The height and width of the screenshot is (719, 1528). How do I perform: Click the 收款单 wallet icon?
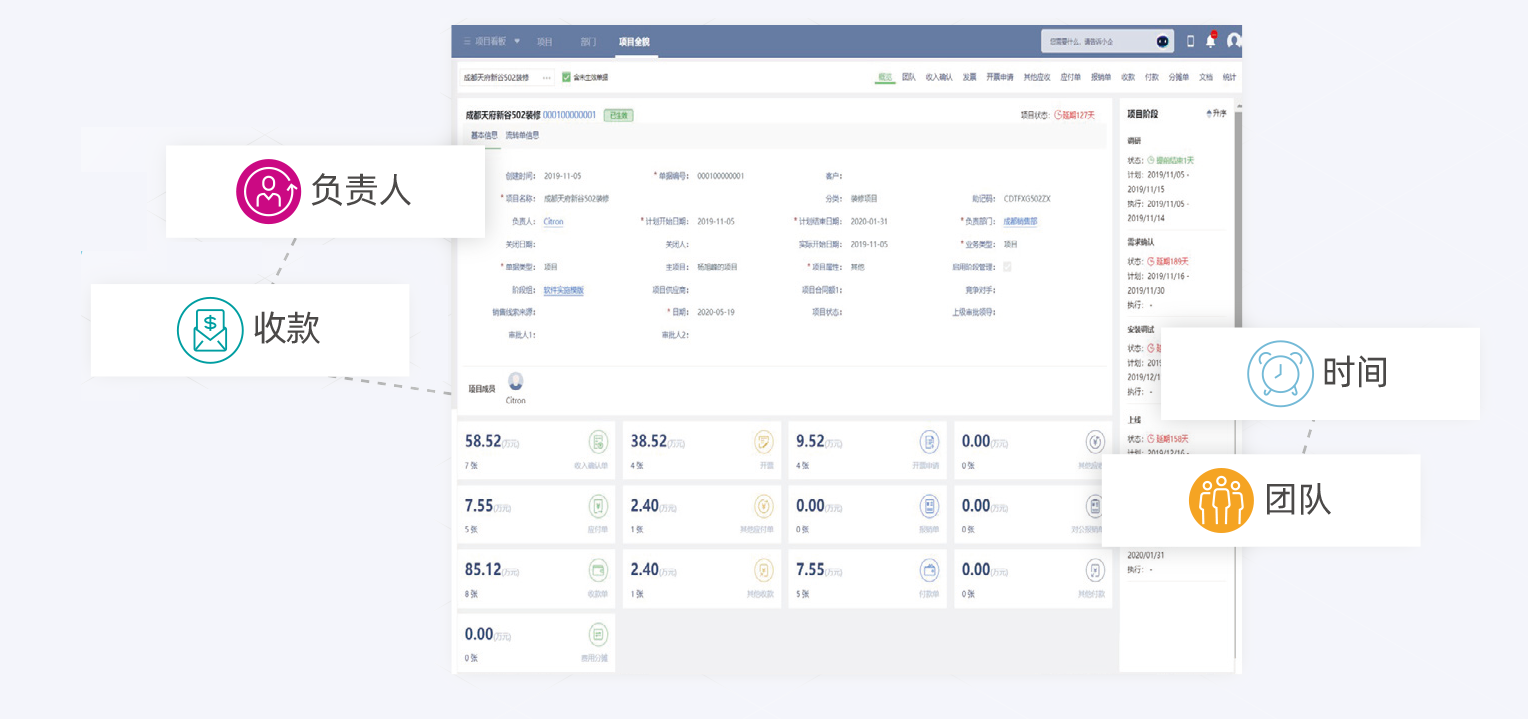[x=598, y=570]
